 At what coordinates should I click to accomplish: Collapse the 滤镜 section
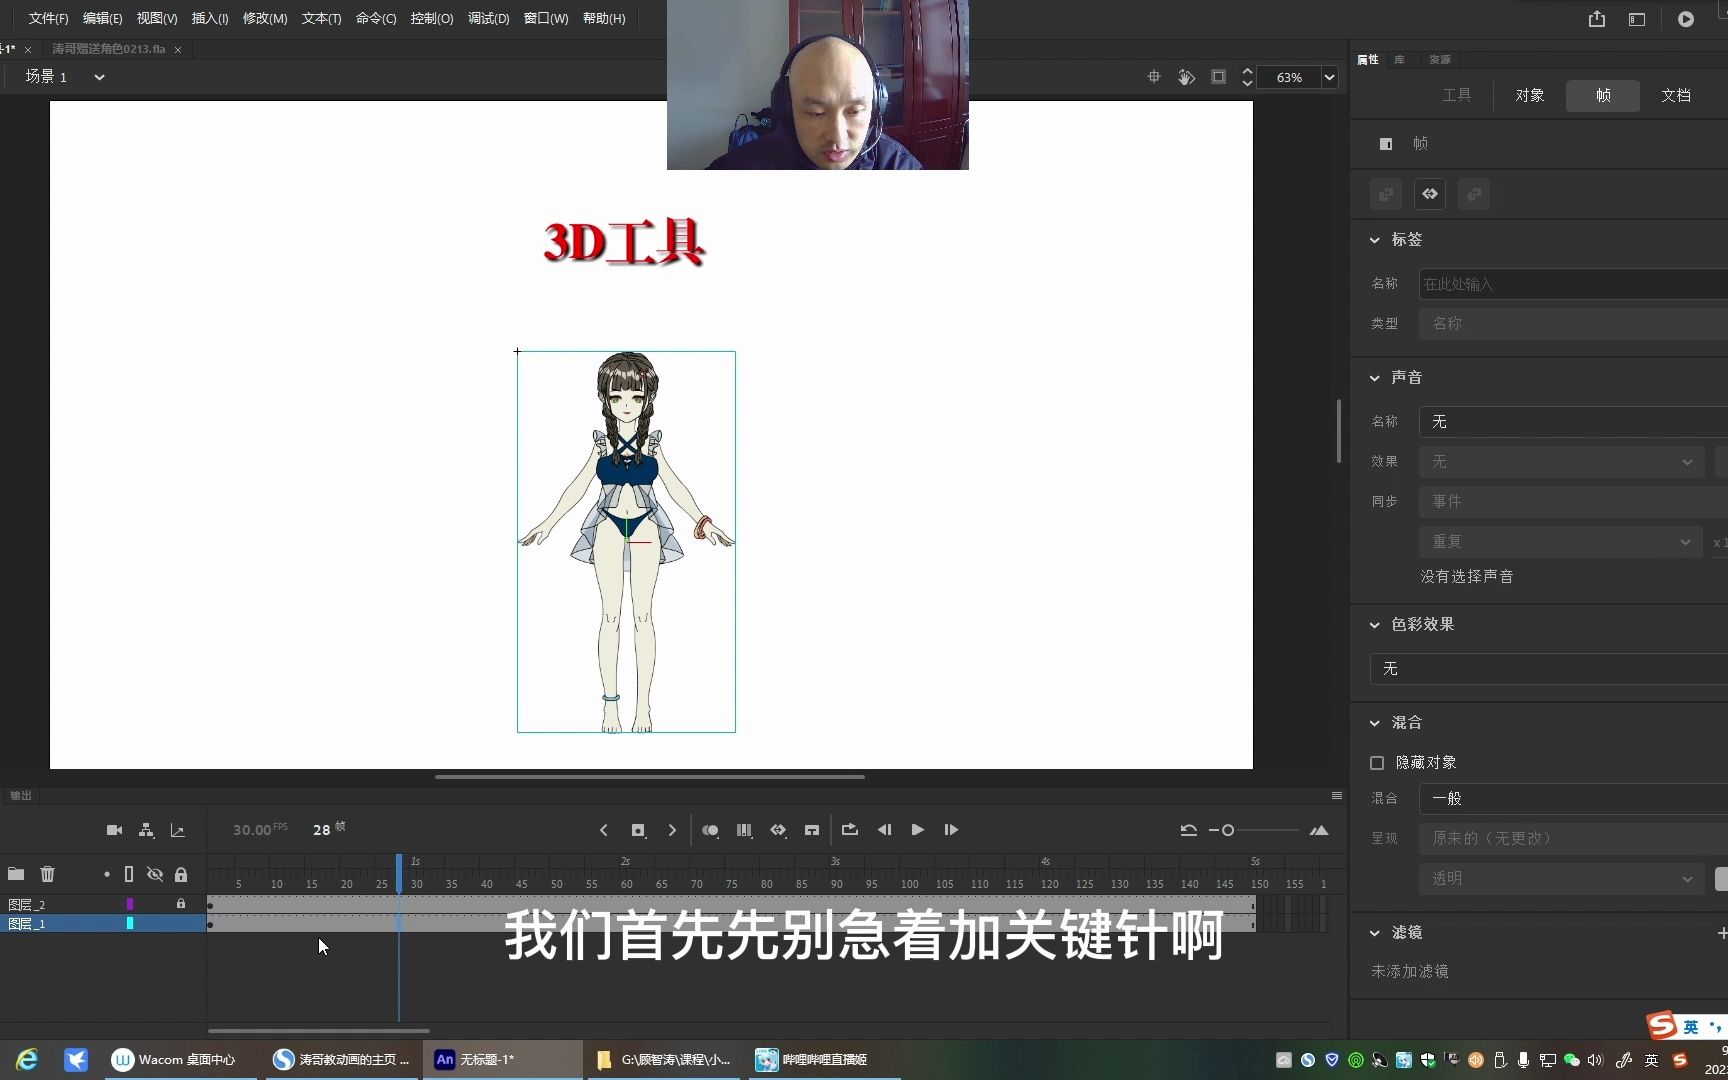click(x=1375, y=933)
